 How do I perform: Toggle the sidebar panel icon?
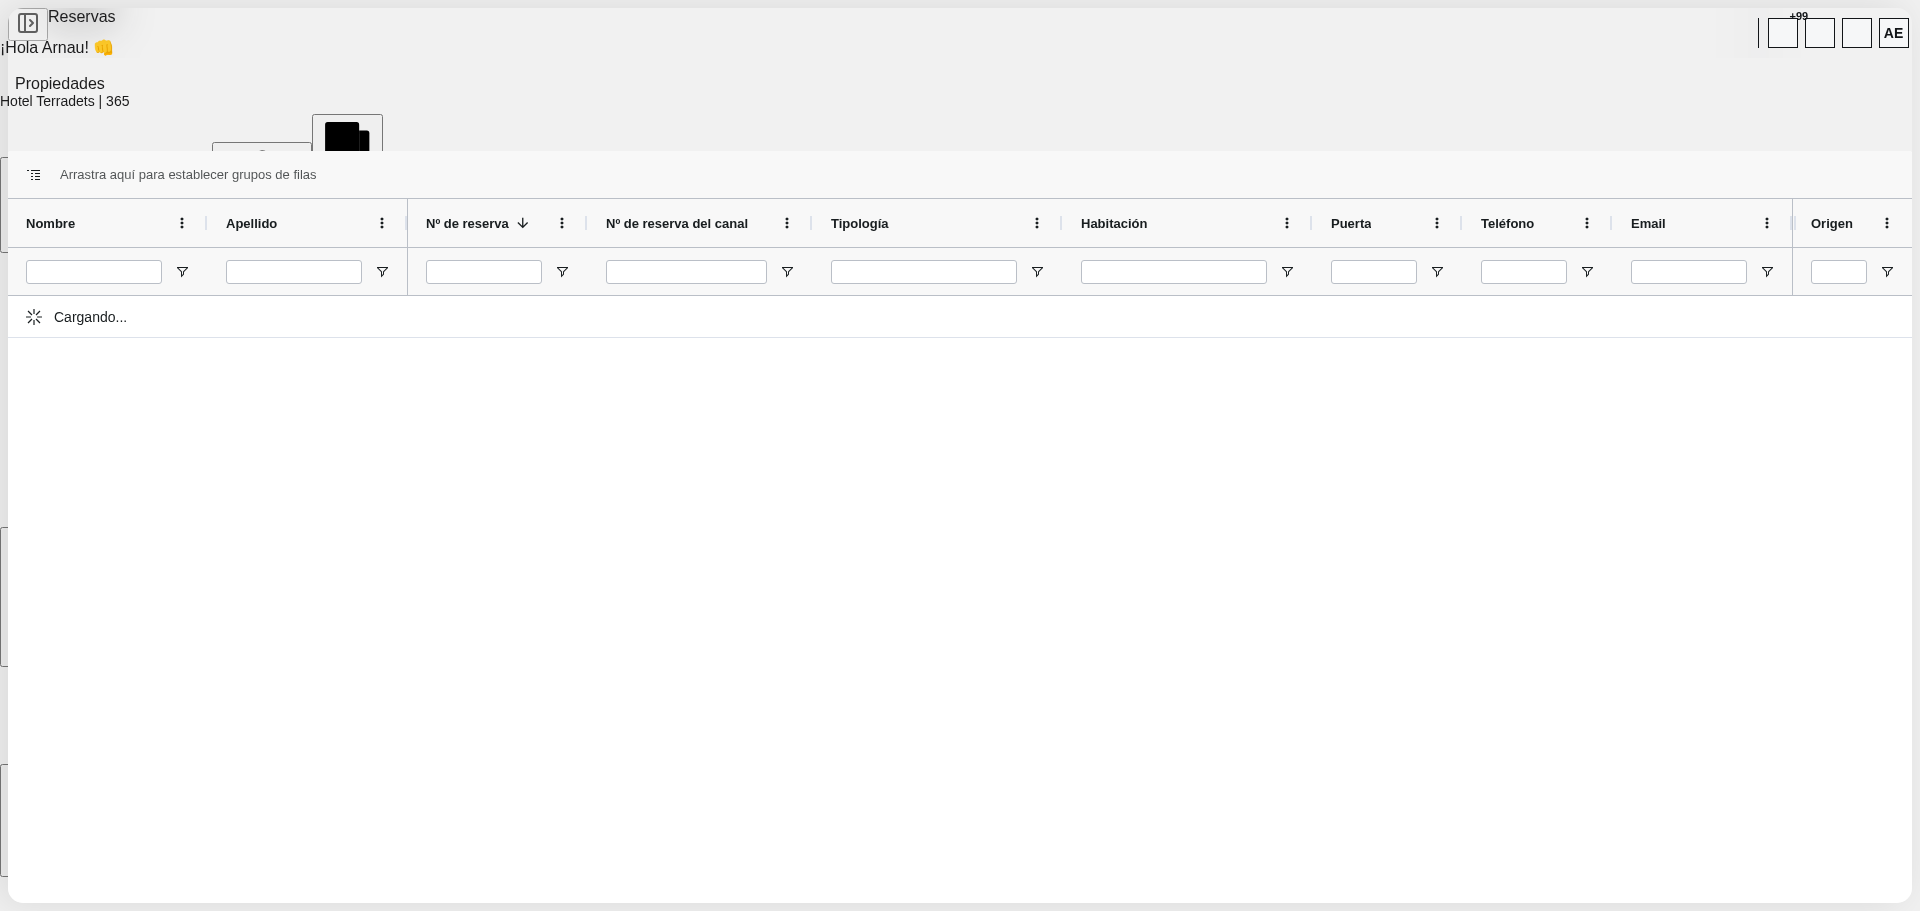click(x=28, y=23)
